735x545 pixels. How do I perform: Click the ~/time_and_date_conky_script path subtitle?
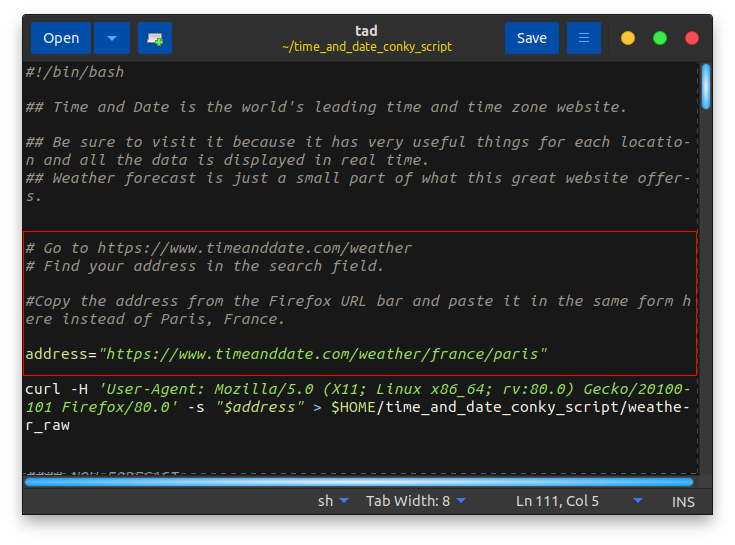click(x=367, y=47)
